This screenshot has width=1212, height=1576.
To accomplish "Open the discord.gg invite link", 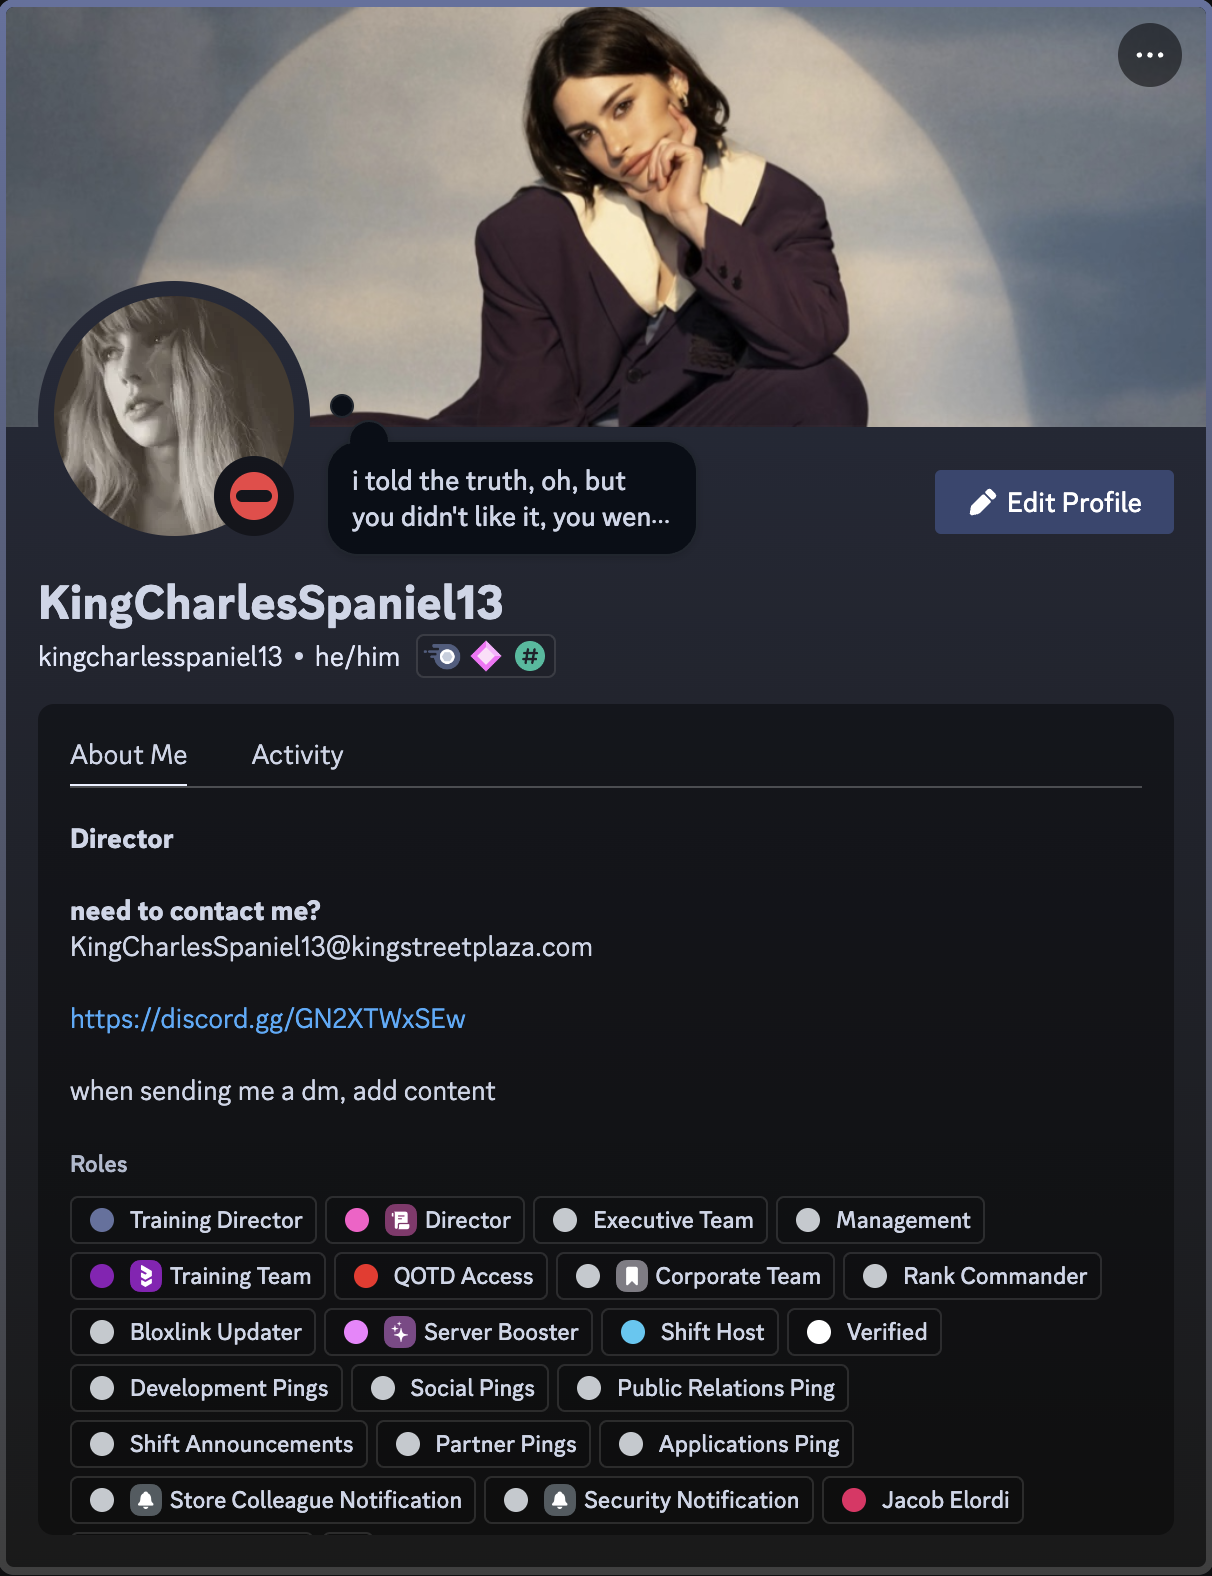I will click(x=268, y=1019).
